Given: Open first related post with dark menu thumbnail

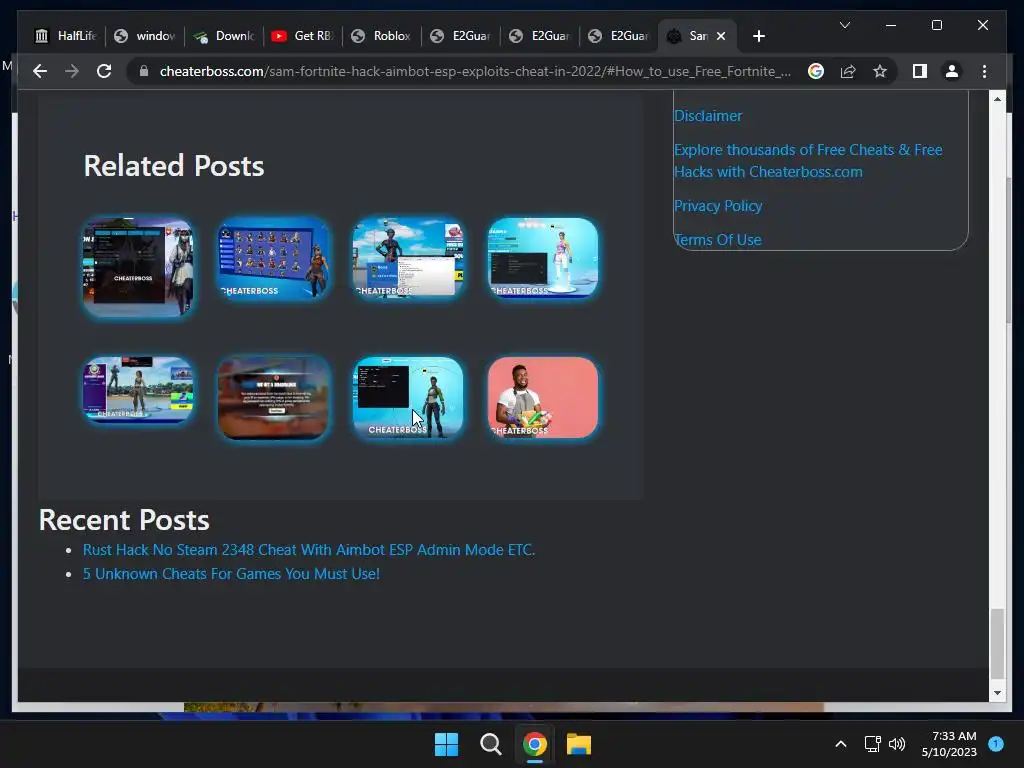Looking at the screenshot, I should 138,266.
